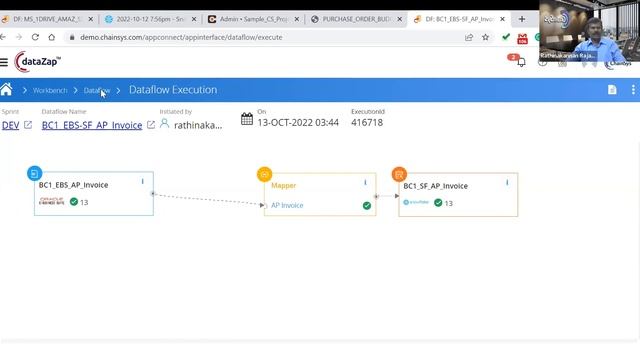Select the 13-OCT-2022 03:44 date text
Screen dimensions: 640x360
298,122
